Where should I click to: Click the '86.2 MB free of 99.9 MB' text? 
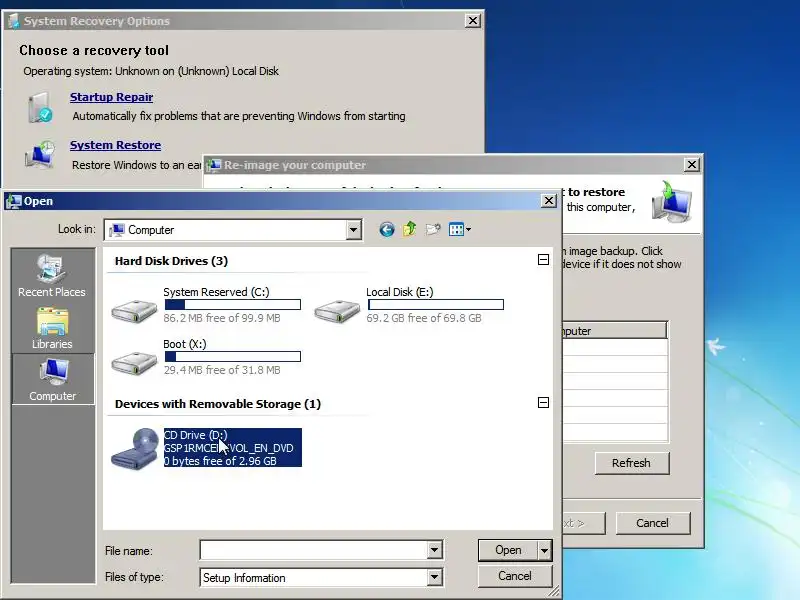(x=222, y=318)
